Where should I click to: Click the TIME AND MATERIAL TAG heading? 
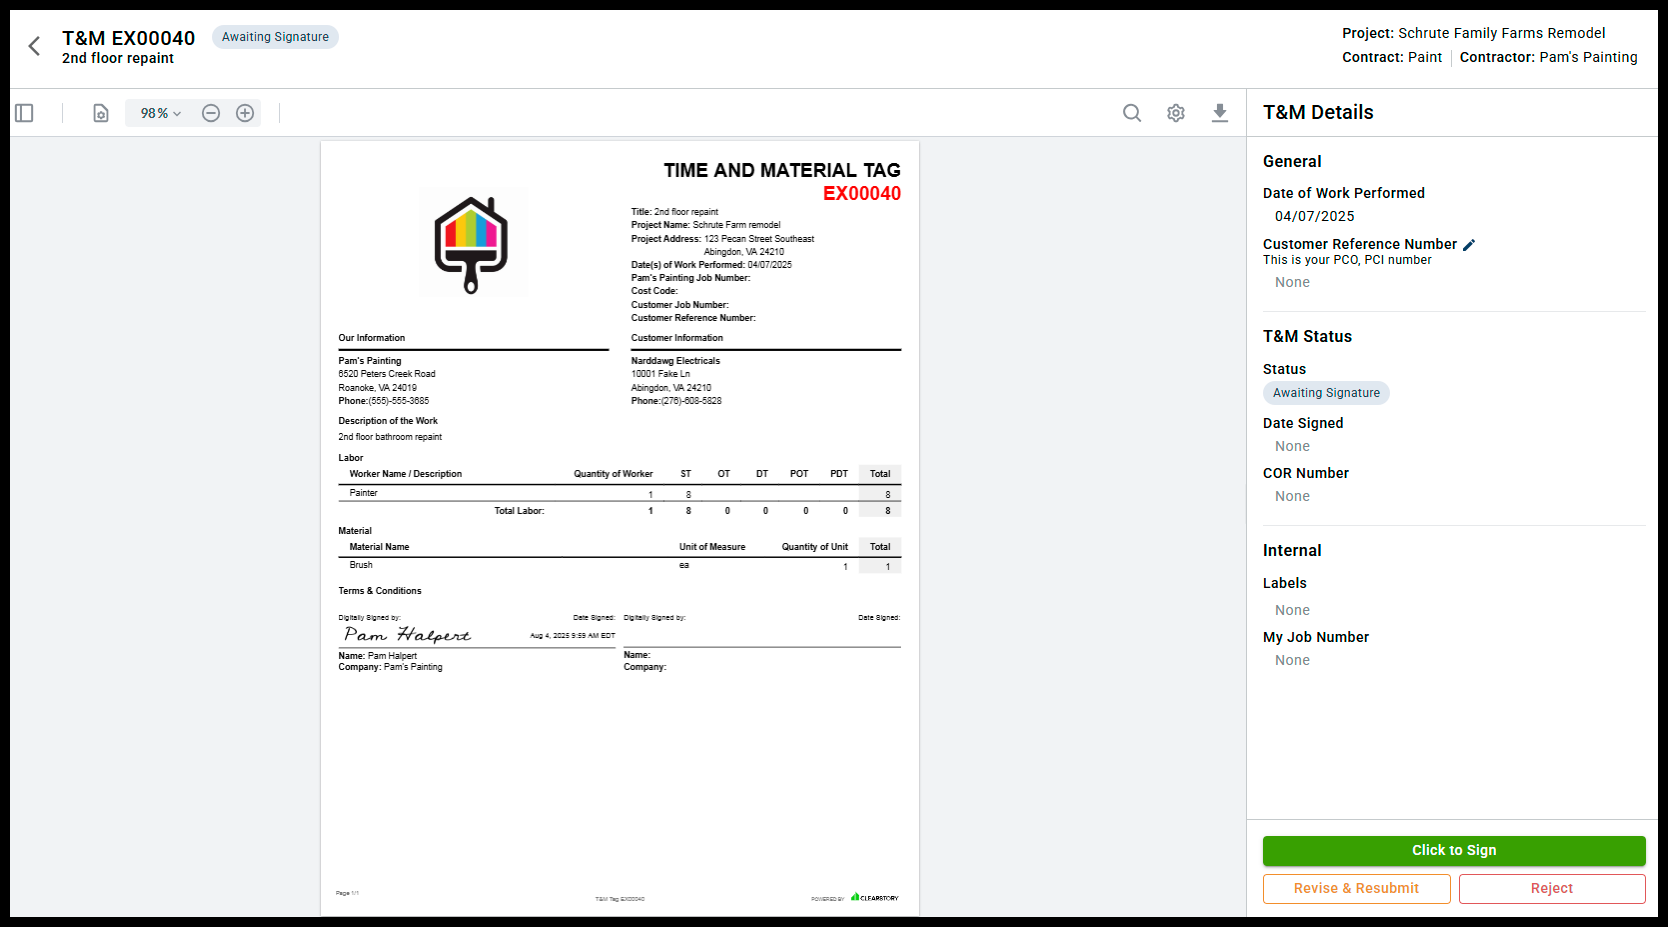782,170
